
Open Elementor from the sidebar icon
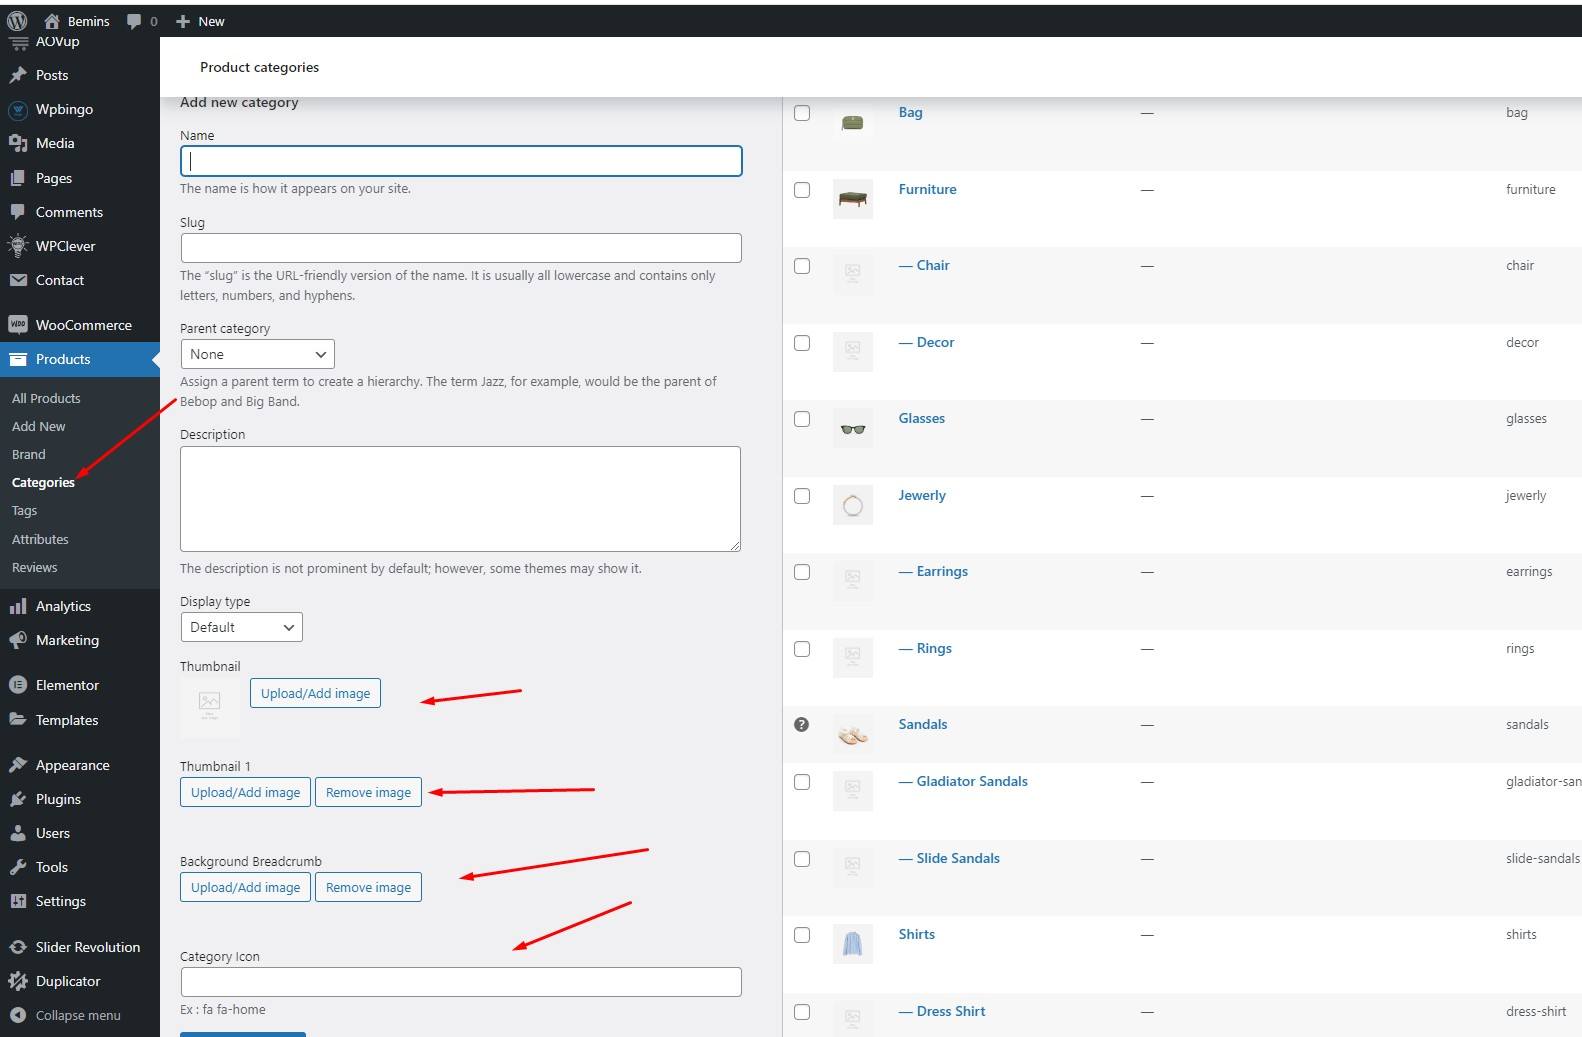(17, 685)
